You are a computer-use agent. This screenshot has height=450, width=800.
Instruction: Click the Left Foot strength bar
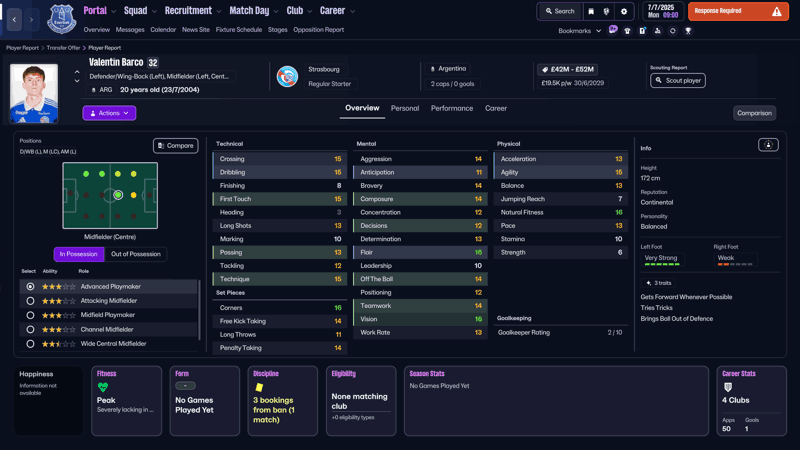(x=662, y=264)
